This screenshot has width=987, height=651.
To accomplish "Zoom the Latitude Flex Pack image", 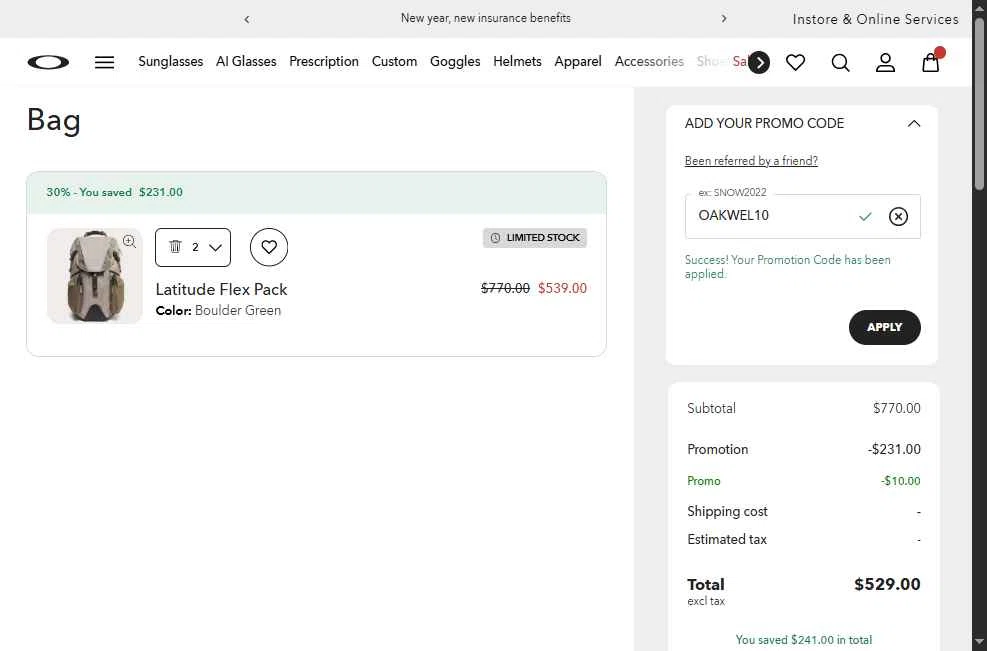I will coord(130,241).
